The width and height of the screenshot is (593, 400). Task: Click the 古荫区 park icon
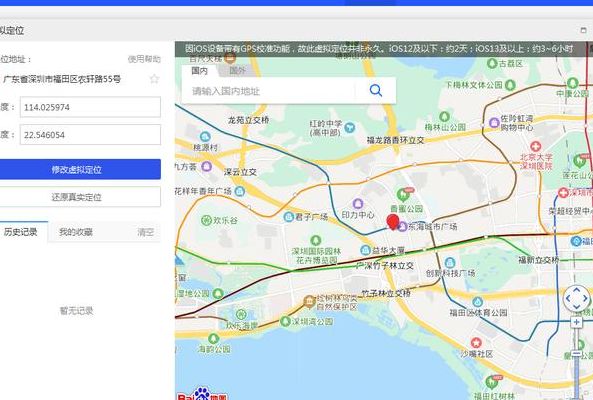click(x=492, y=63)
